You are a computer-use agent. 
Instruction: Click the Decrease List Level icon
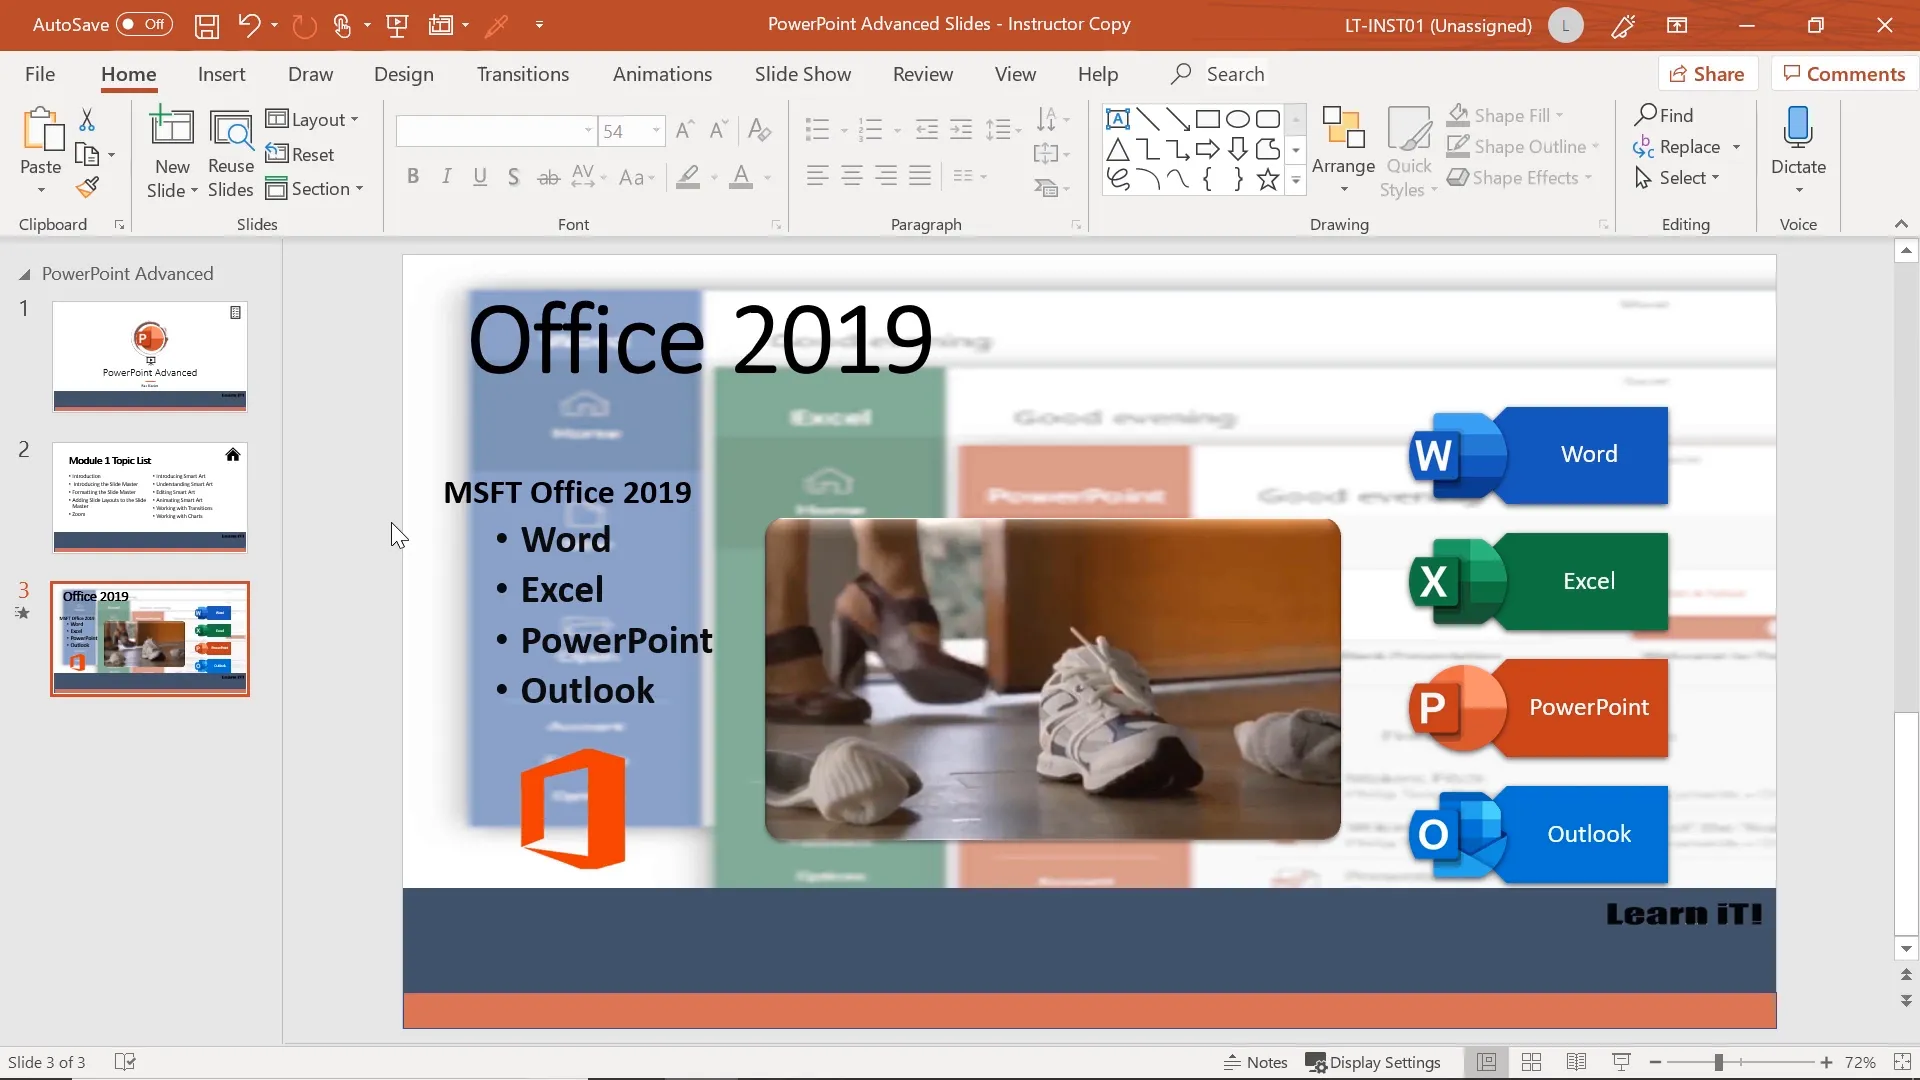point(927,129)
